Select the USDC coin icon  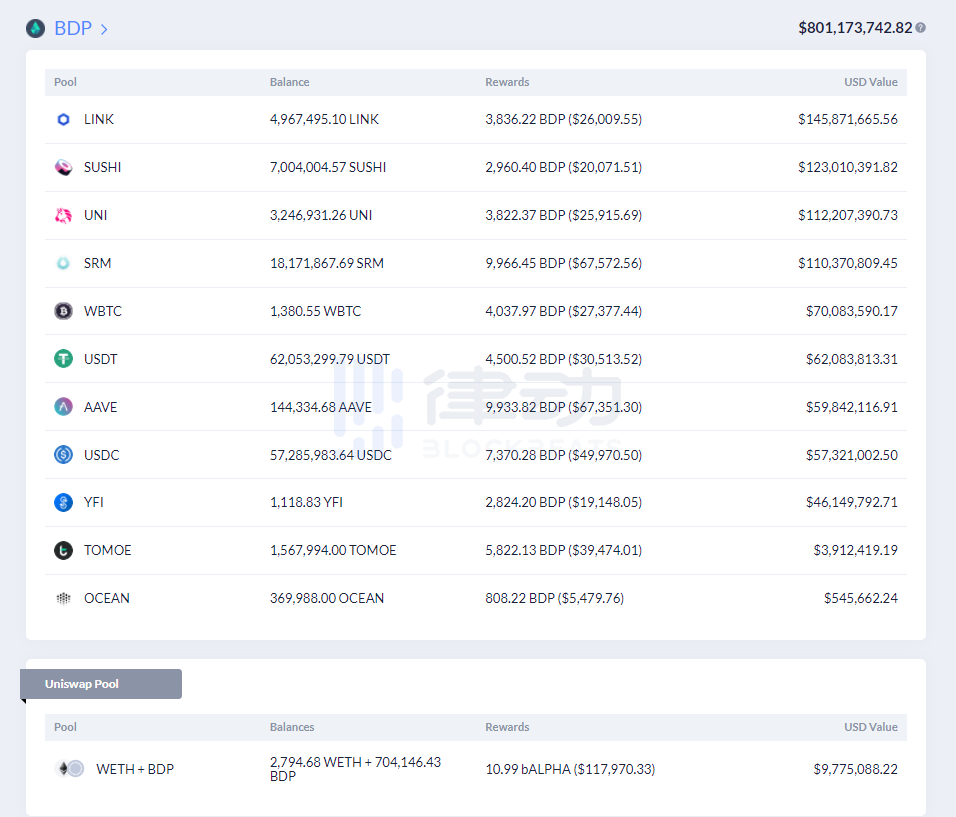(63, 455)
